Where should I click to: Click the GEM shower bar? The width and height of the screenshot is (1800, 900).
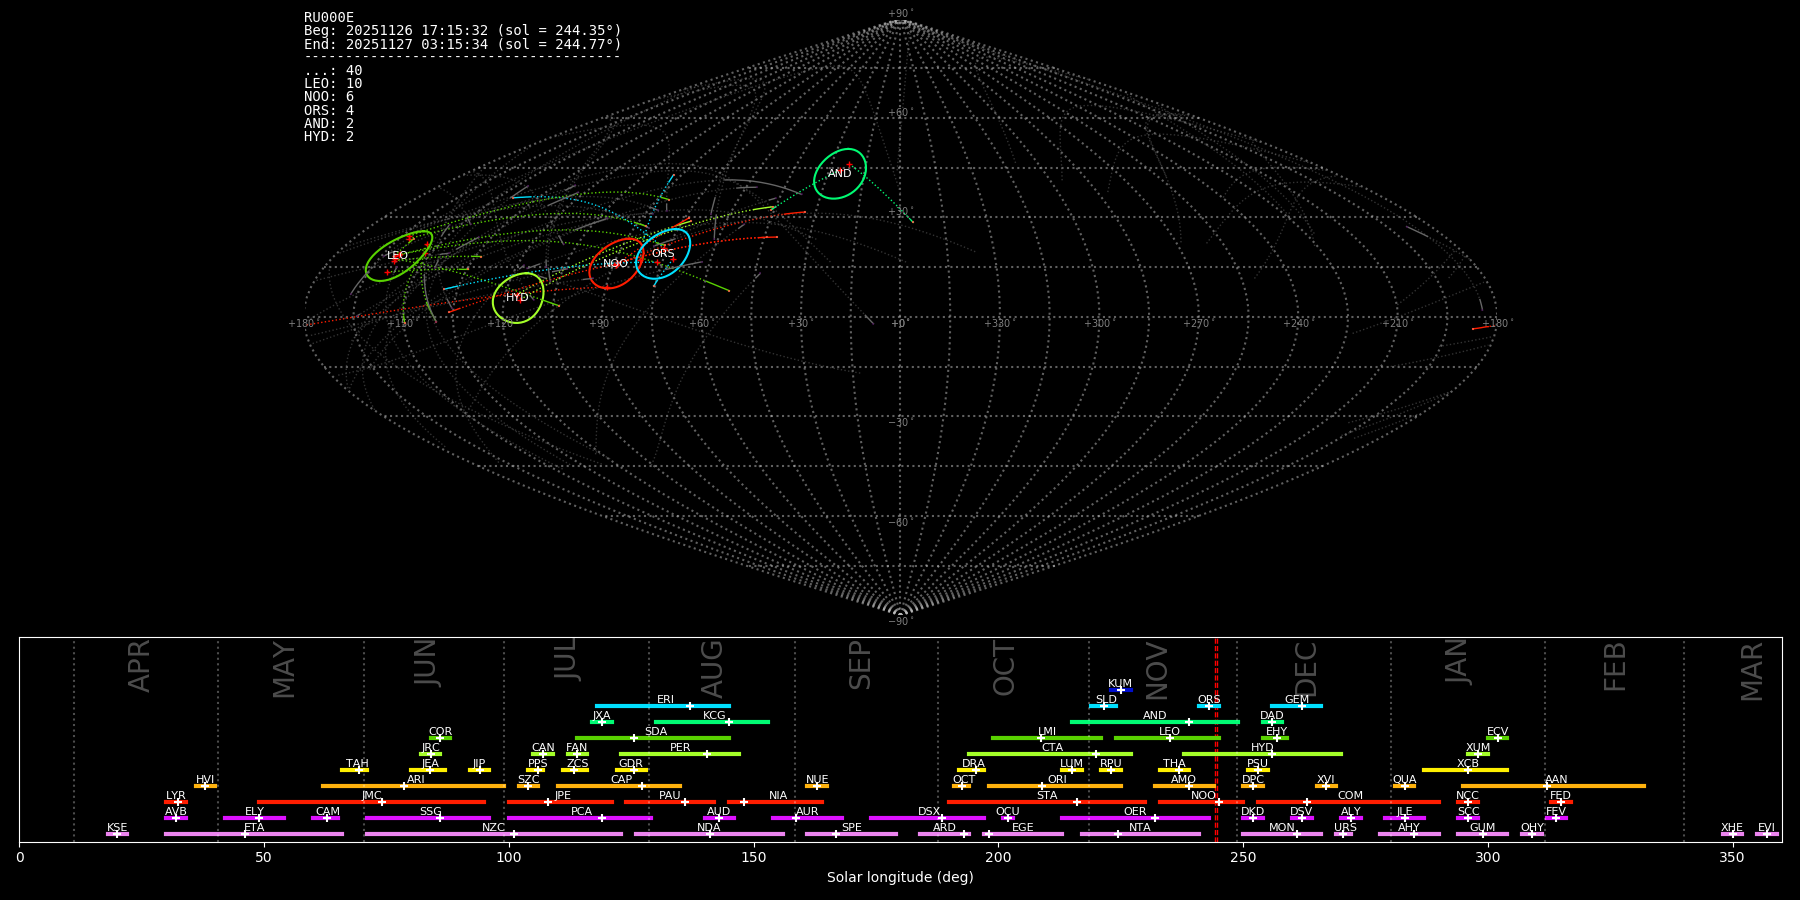click(1296, 706)
